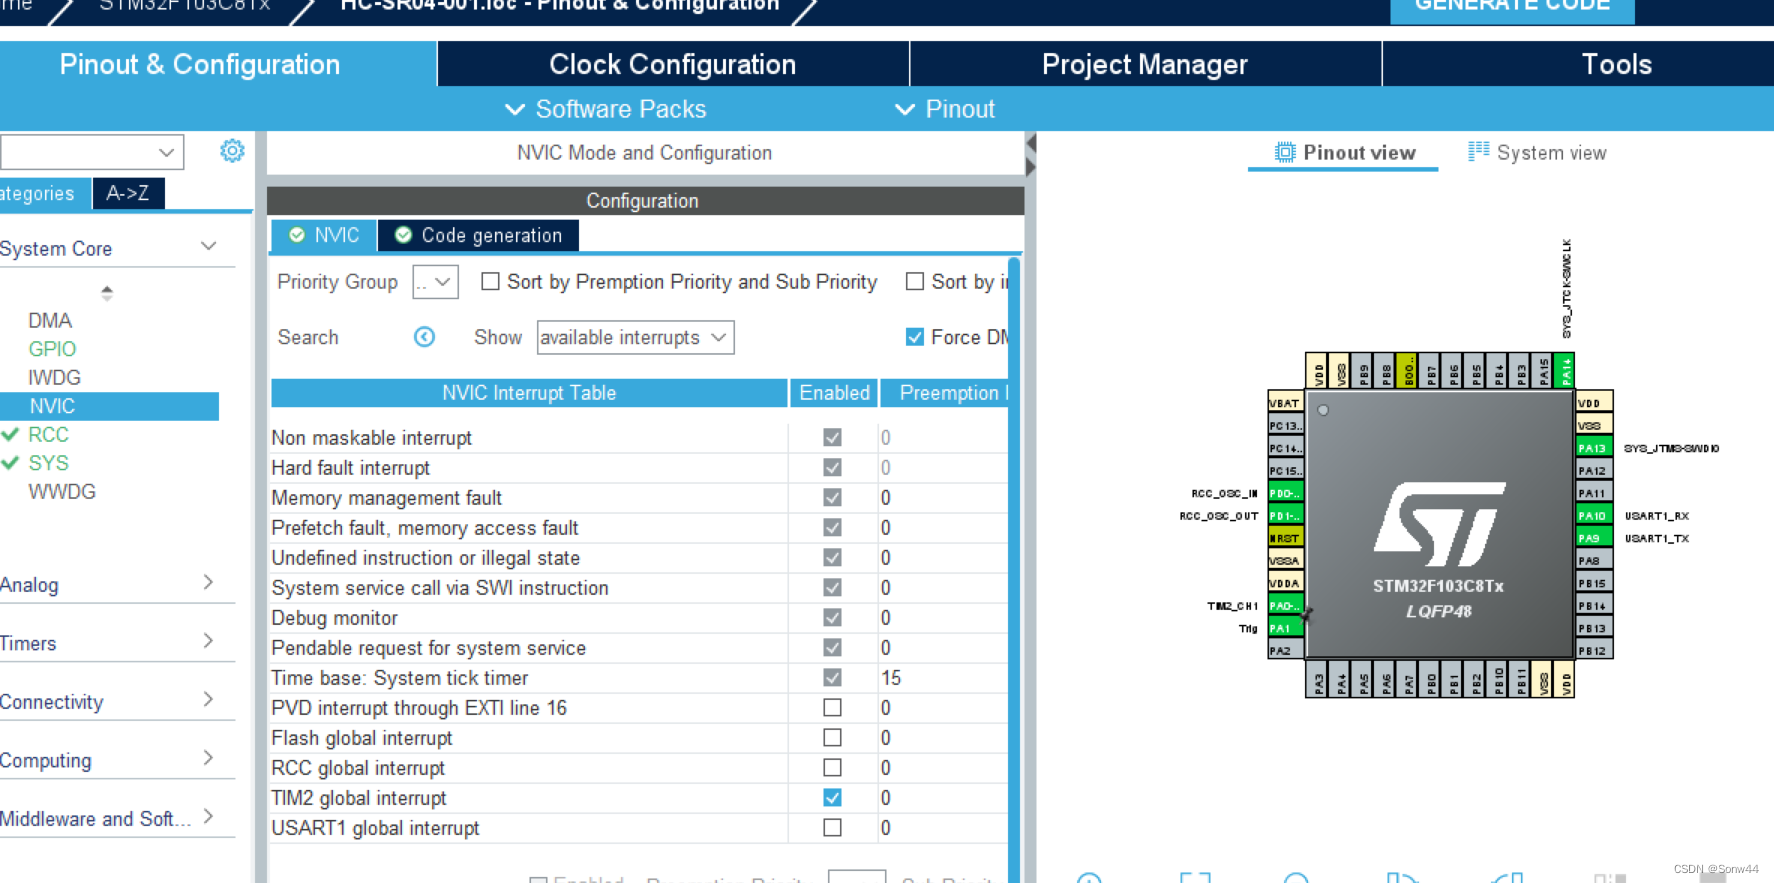Click the ST logo on the chip
This screenshot has width=1774, height=883.
tap(1439, 524)
